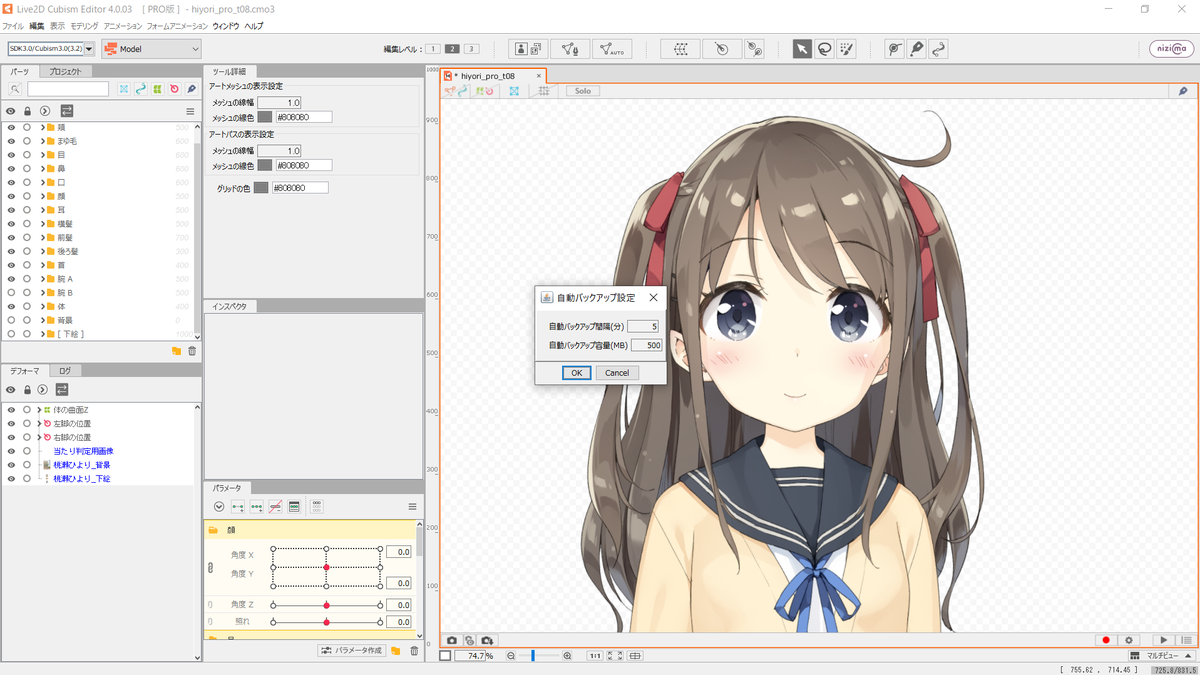This screenshot has height=675, width=1200.
Task: Expand the まゆ毛 folder
Action: pyautogui.click(x=43, y=141)
